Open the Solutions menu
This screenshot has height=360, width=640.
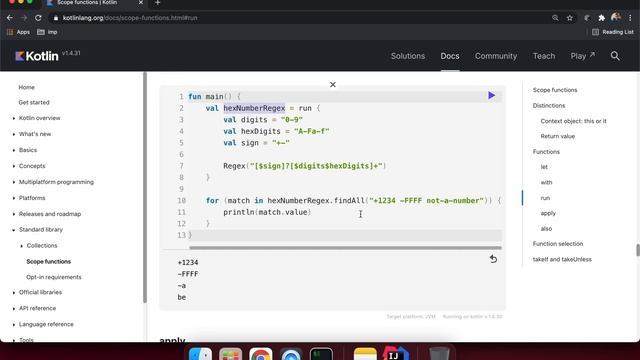click(408, 56)
